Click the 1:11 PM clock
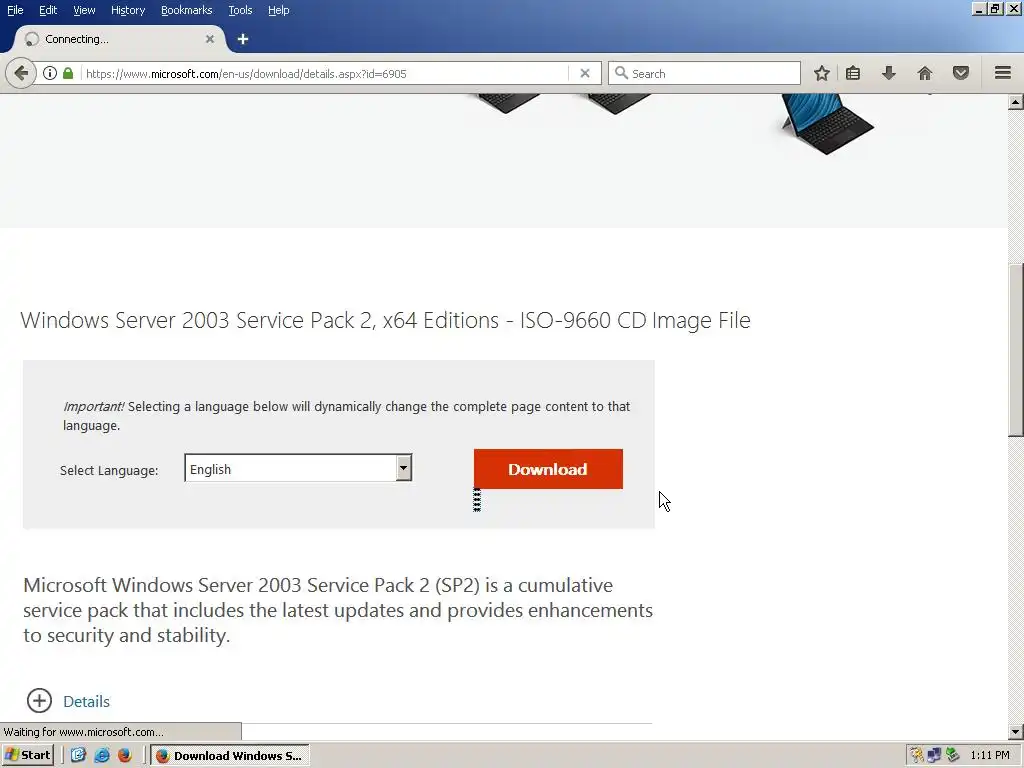 tap(990, 755)
